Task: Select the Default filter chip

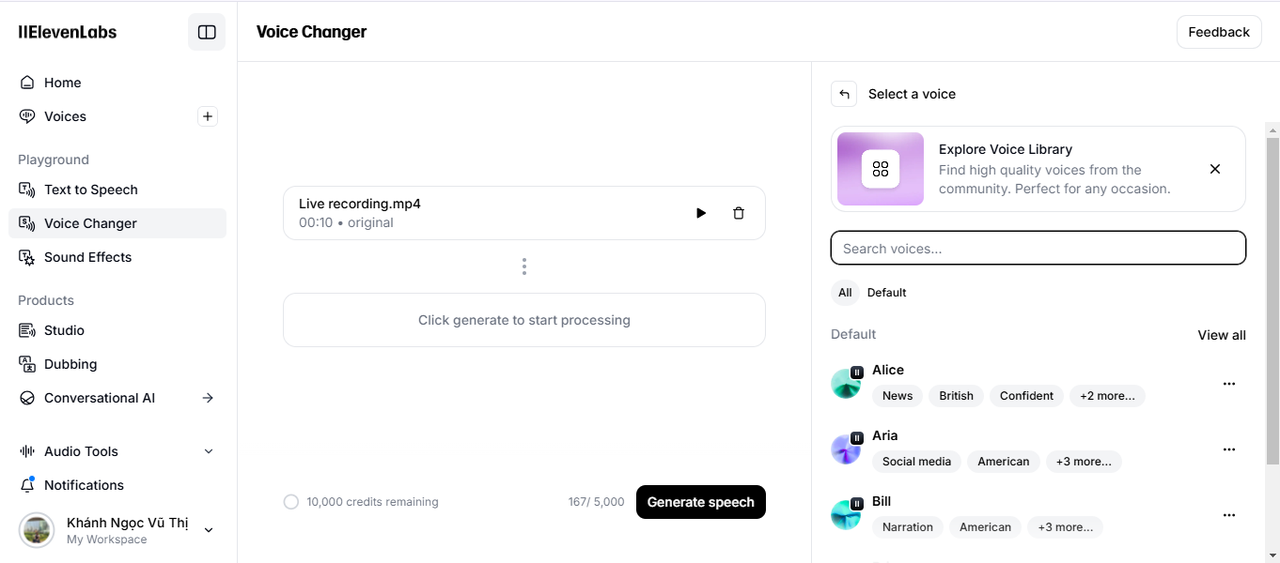Action: 887,293
